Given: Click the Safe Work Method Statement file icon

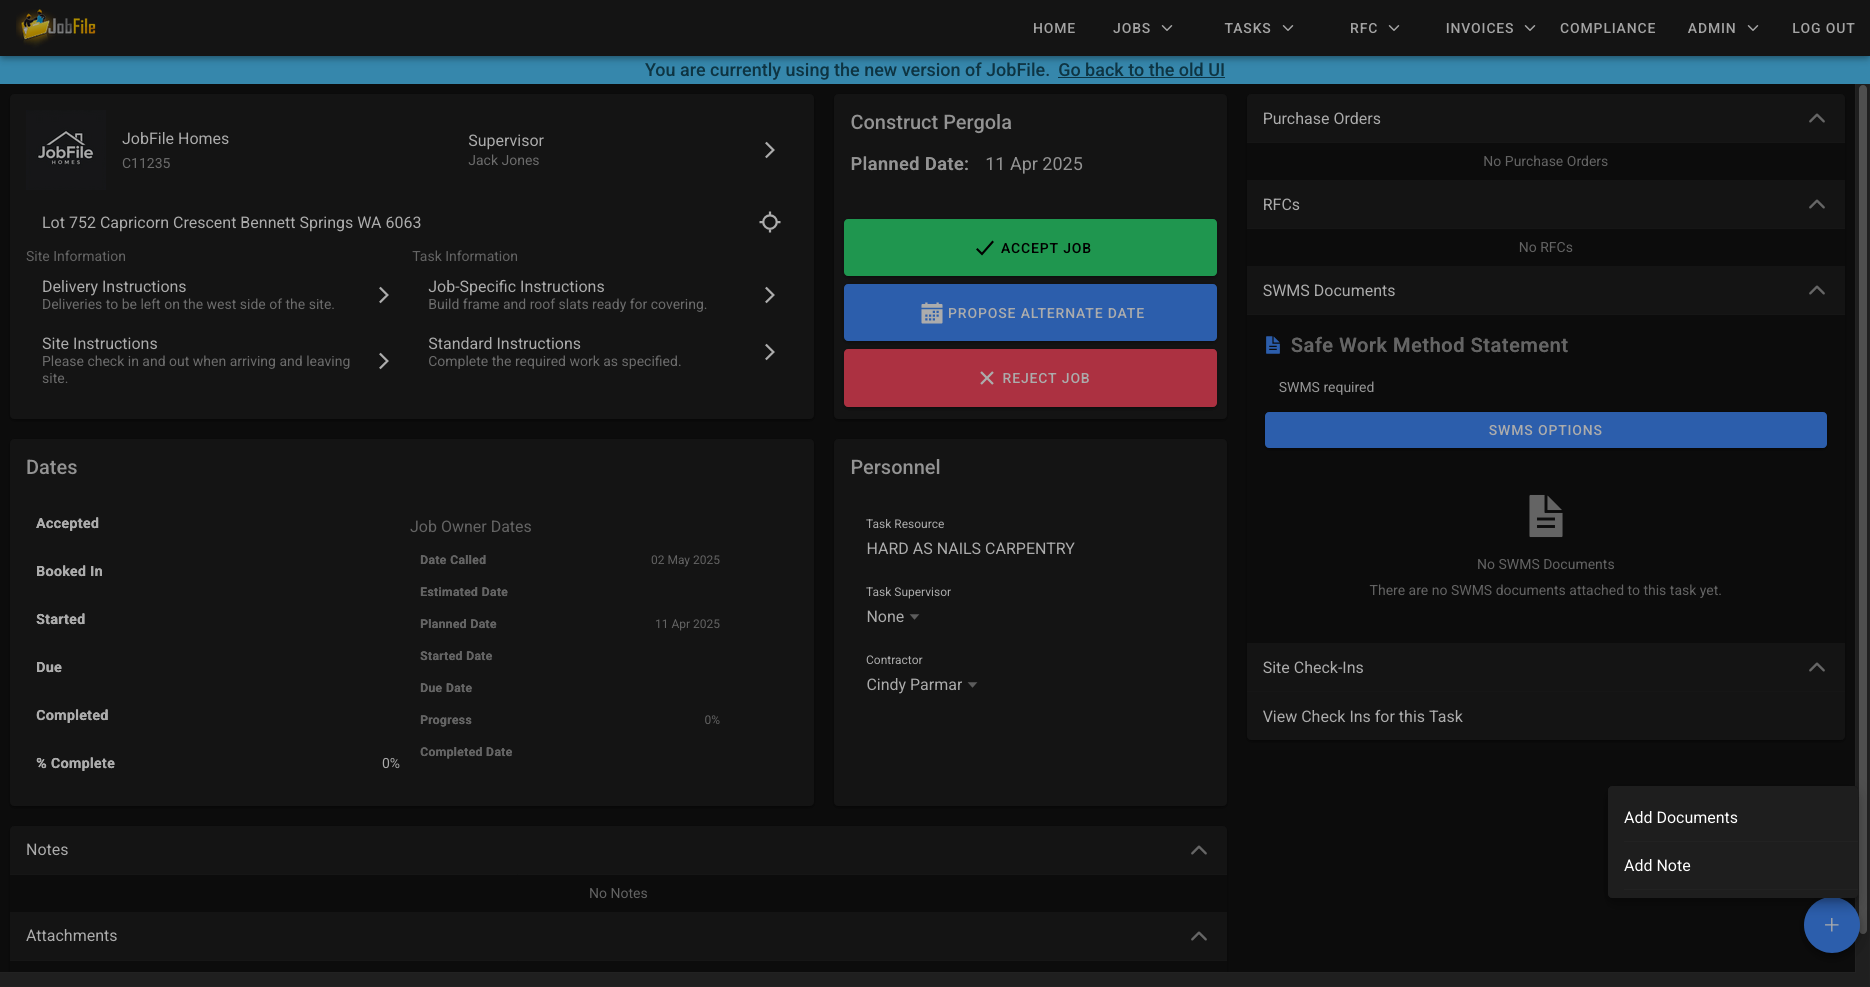Looking at the screenshot, I should point(1272,345).
